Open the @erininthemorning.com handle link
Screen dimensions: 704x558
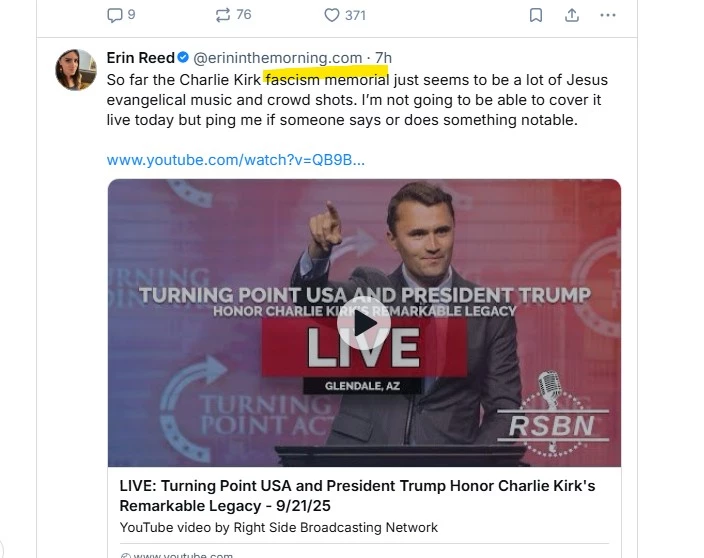[277, 57]
